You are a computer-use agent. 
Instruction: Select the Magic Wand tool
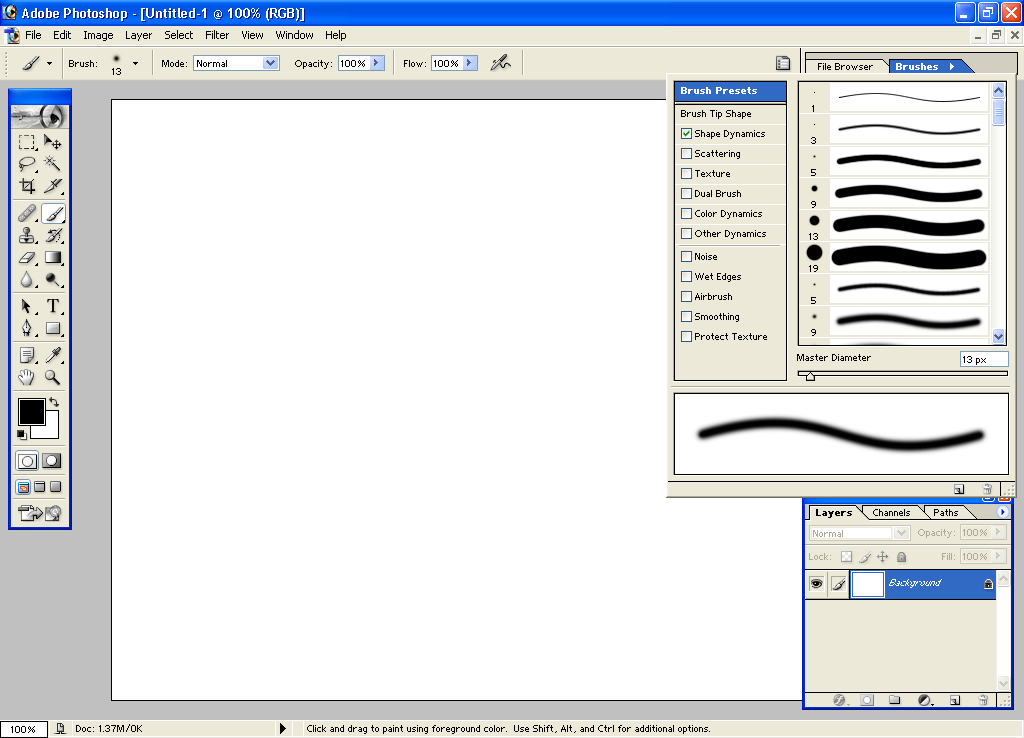[x=53, y=163]
